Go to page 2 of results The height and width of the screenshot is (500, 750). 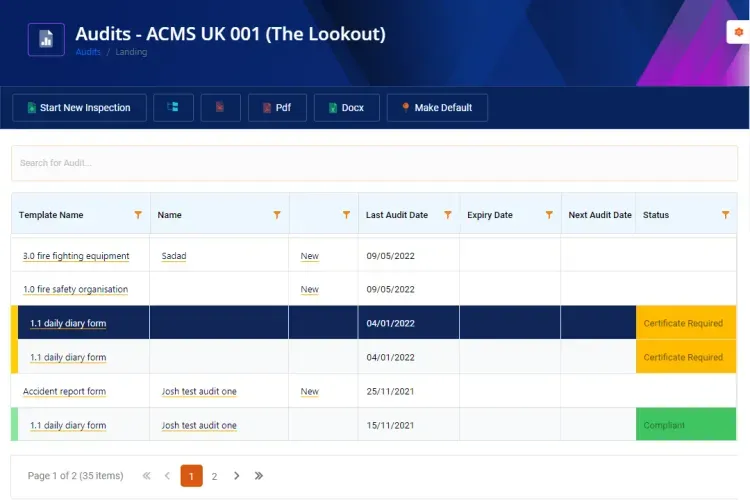click(x=214, y=476)
